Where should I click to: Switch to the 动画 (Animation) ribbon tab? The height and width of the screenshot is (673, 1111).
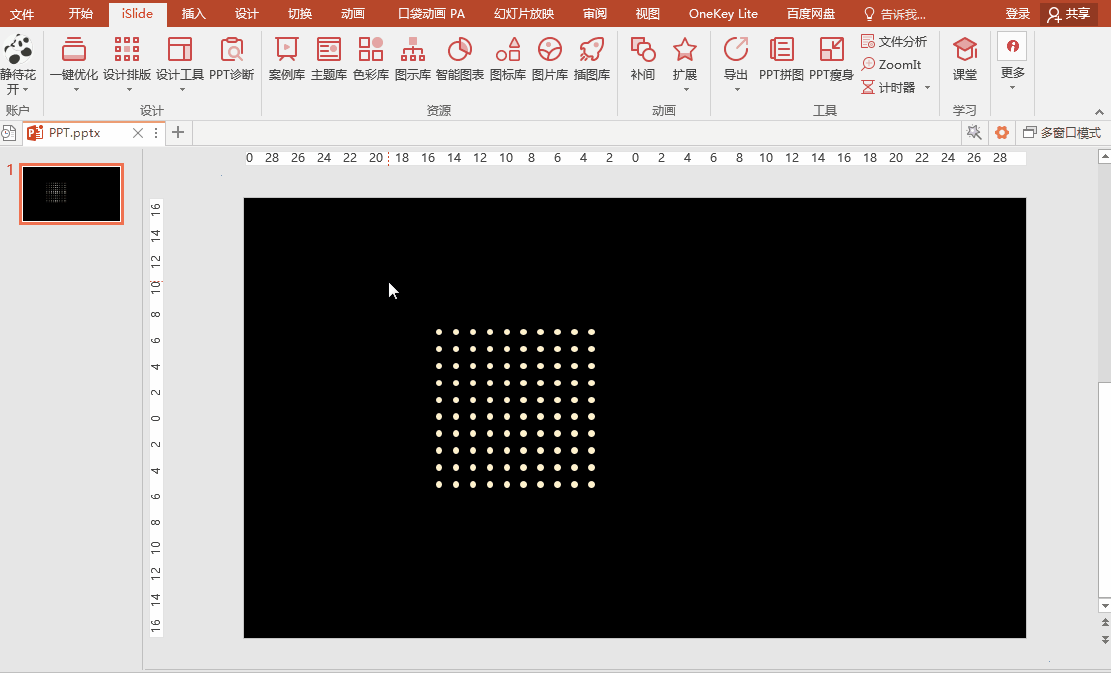(353, 13)
